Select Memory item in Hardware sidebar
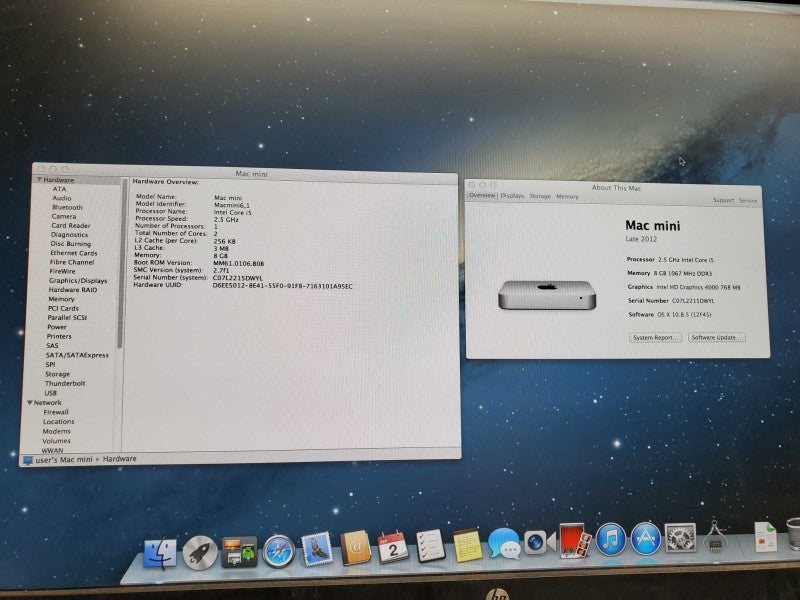Screen dimensions: 800x600 tap(61, 299)
